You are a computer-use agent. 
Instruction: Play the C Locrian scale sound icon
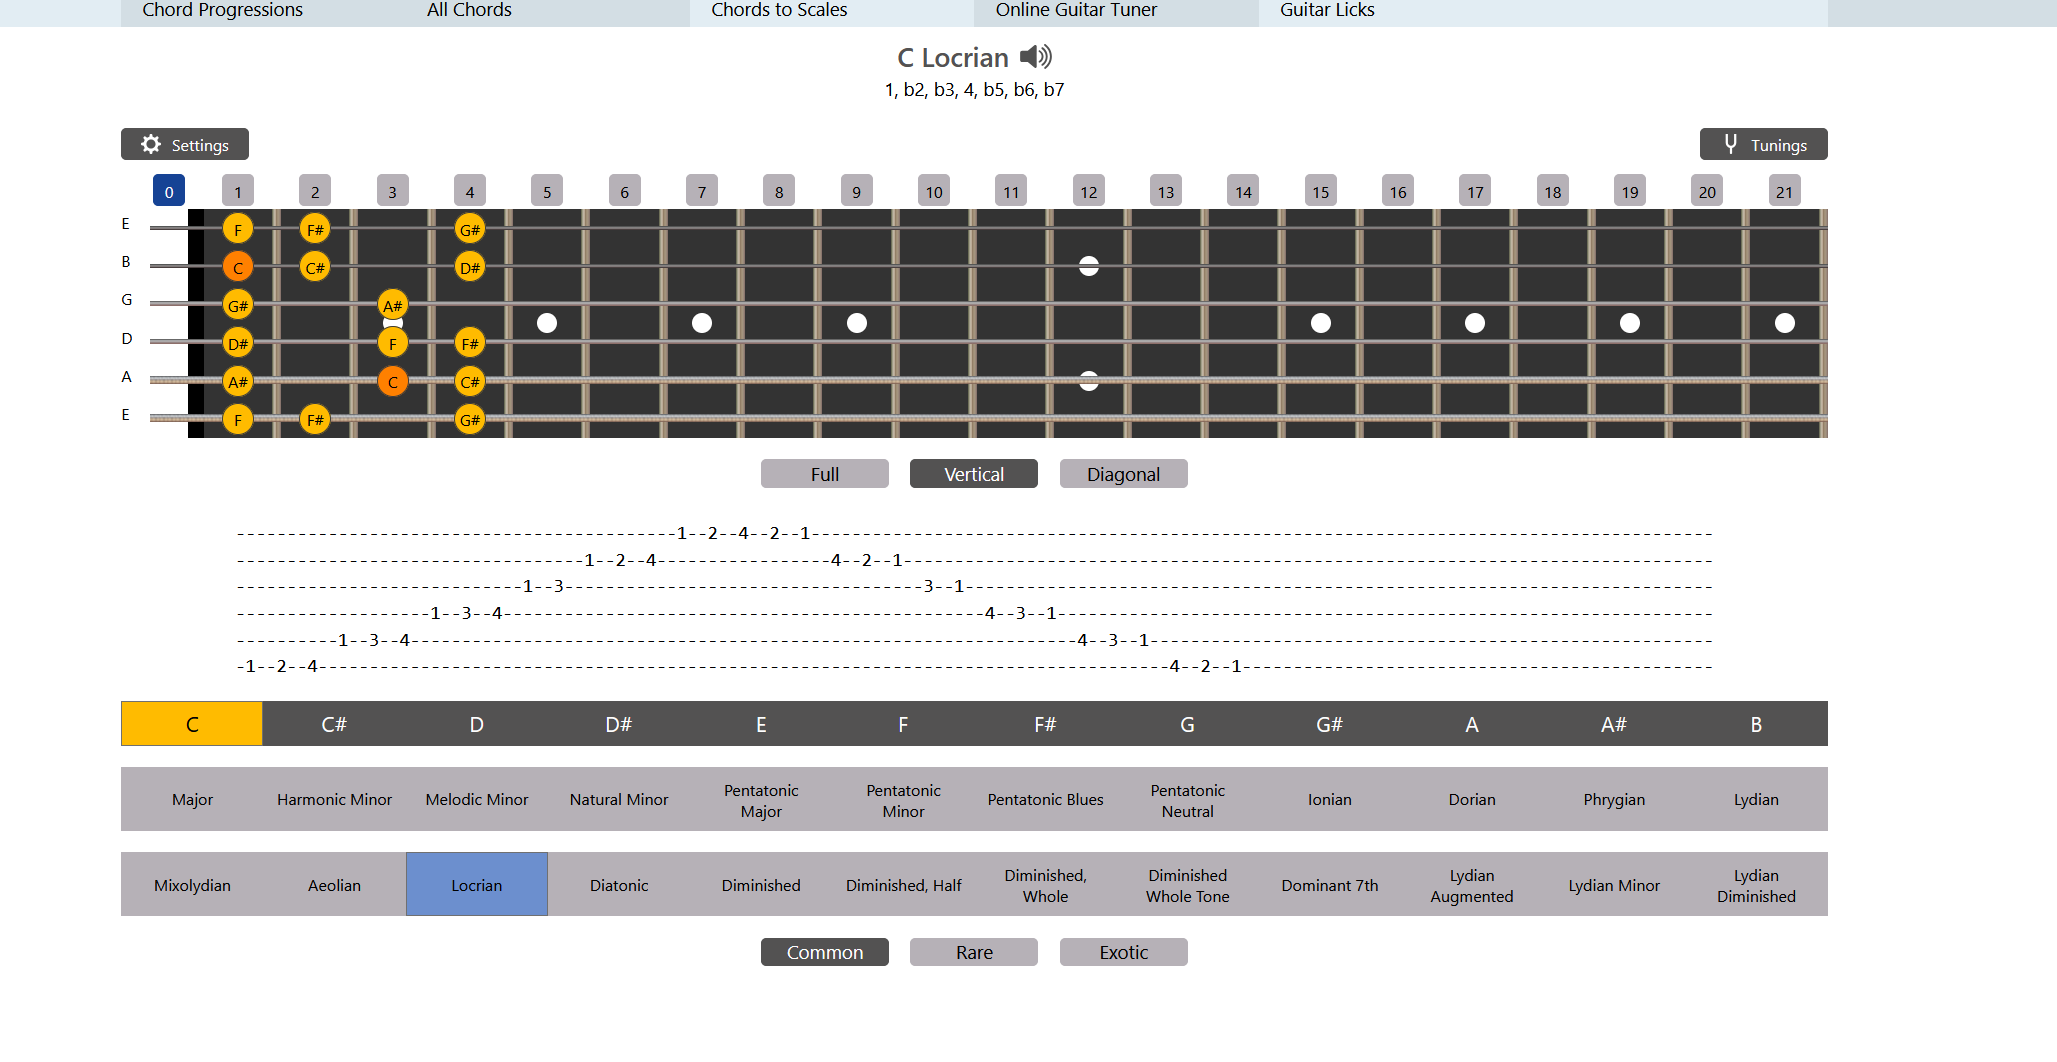click(x=1036, y=57)
